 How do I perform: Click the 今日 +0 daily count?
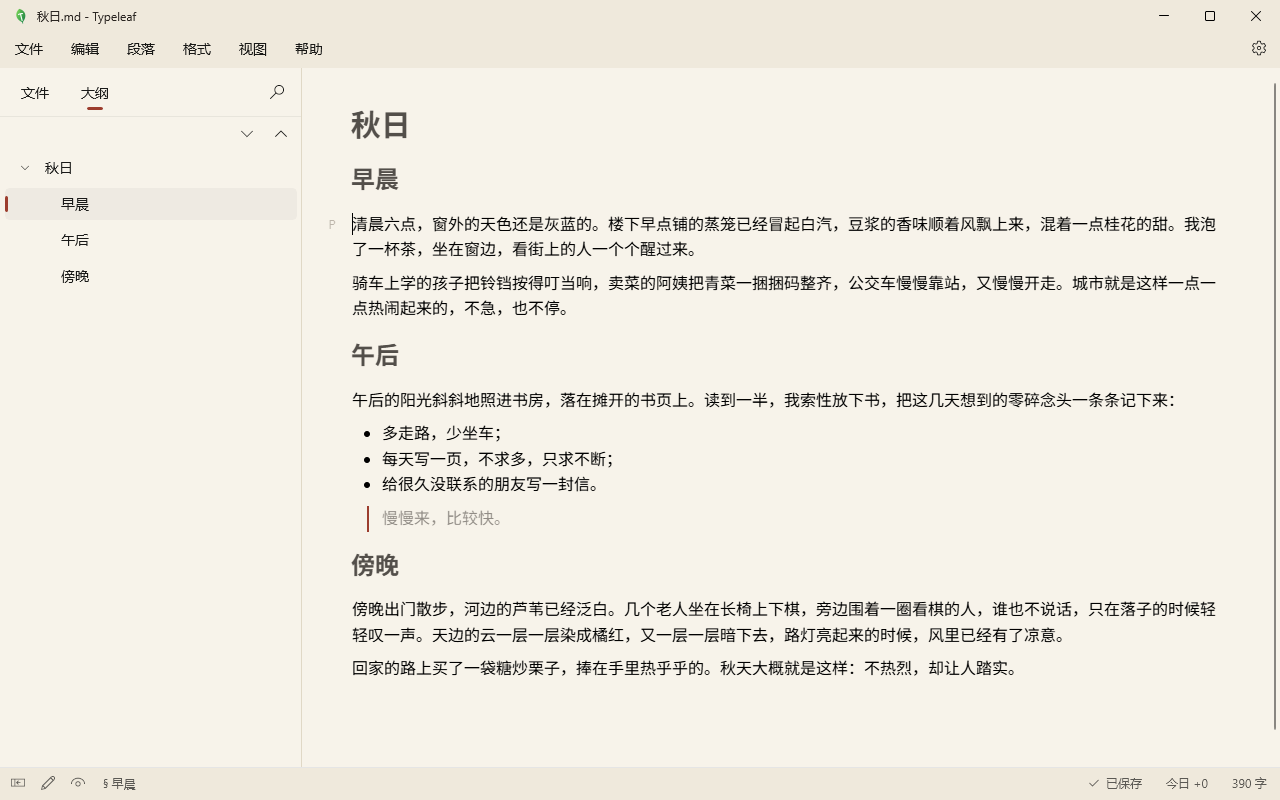pyautogui.click(x=1187, y=784)
